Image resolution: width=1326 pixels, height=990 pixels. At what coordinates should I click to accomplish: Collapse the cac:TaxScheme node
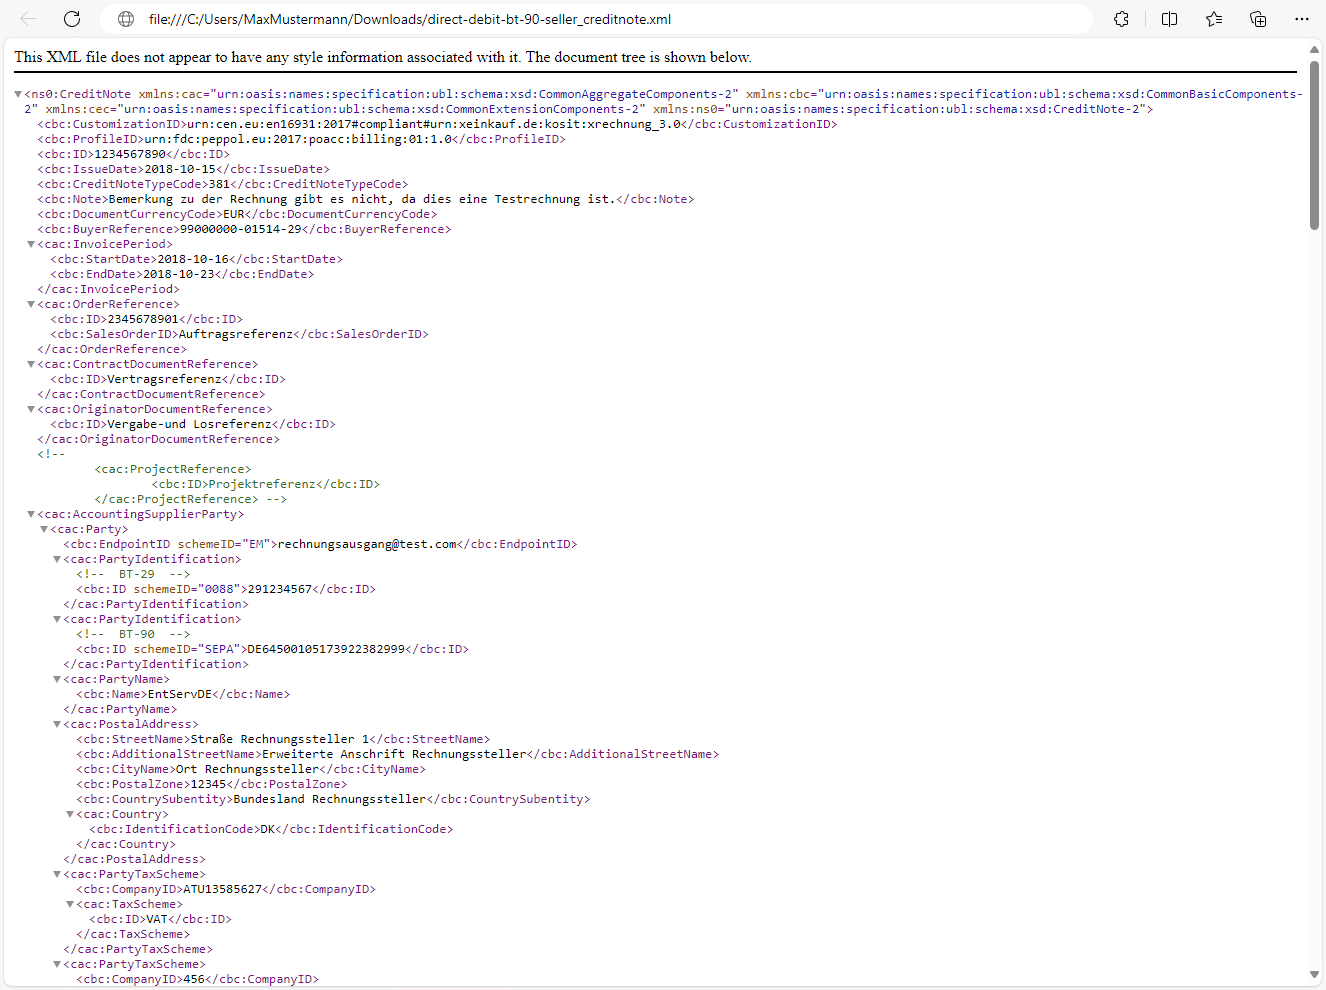point(70,904)
